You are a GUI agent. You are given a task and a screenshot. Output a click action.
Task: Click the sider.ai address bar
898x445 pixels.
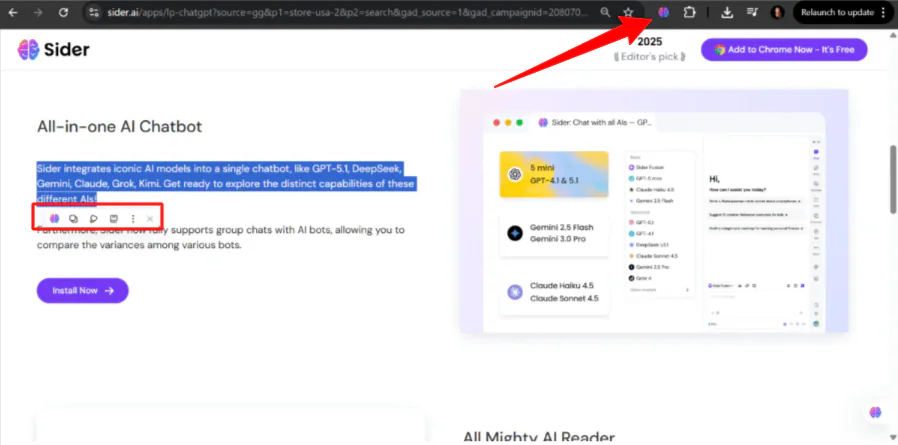pos(350,12)
